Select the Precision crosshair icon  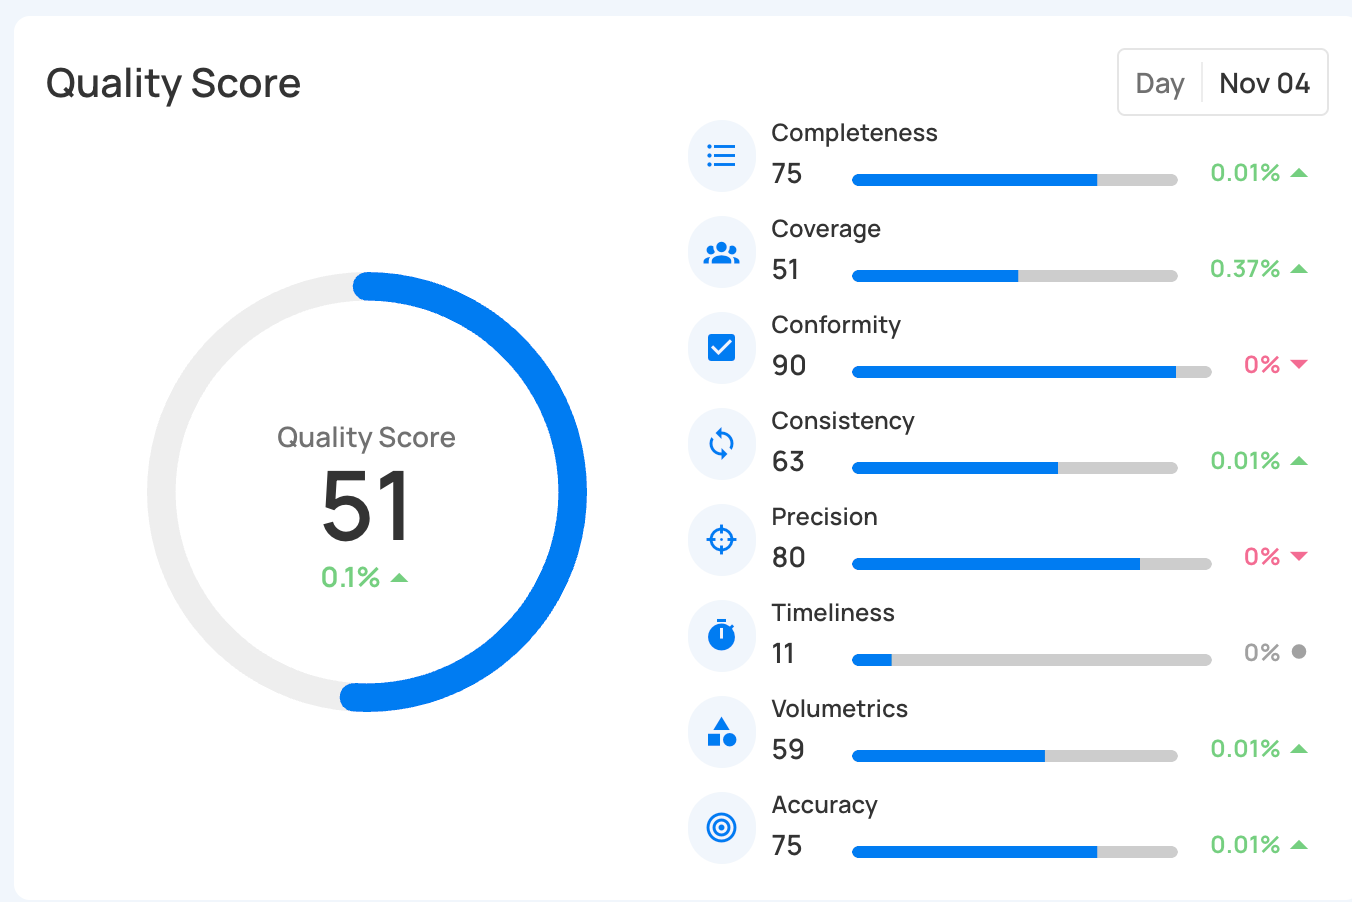(x=721, y=540)
